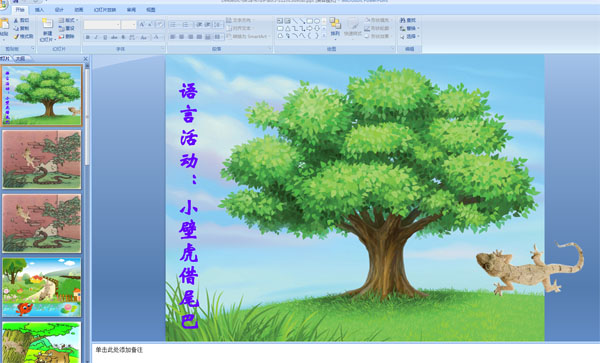Open the font size dropdown box
Image resolution: width=600 pixels, height=363 pixels.
[129, 25]
